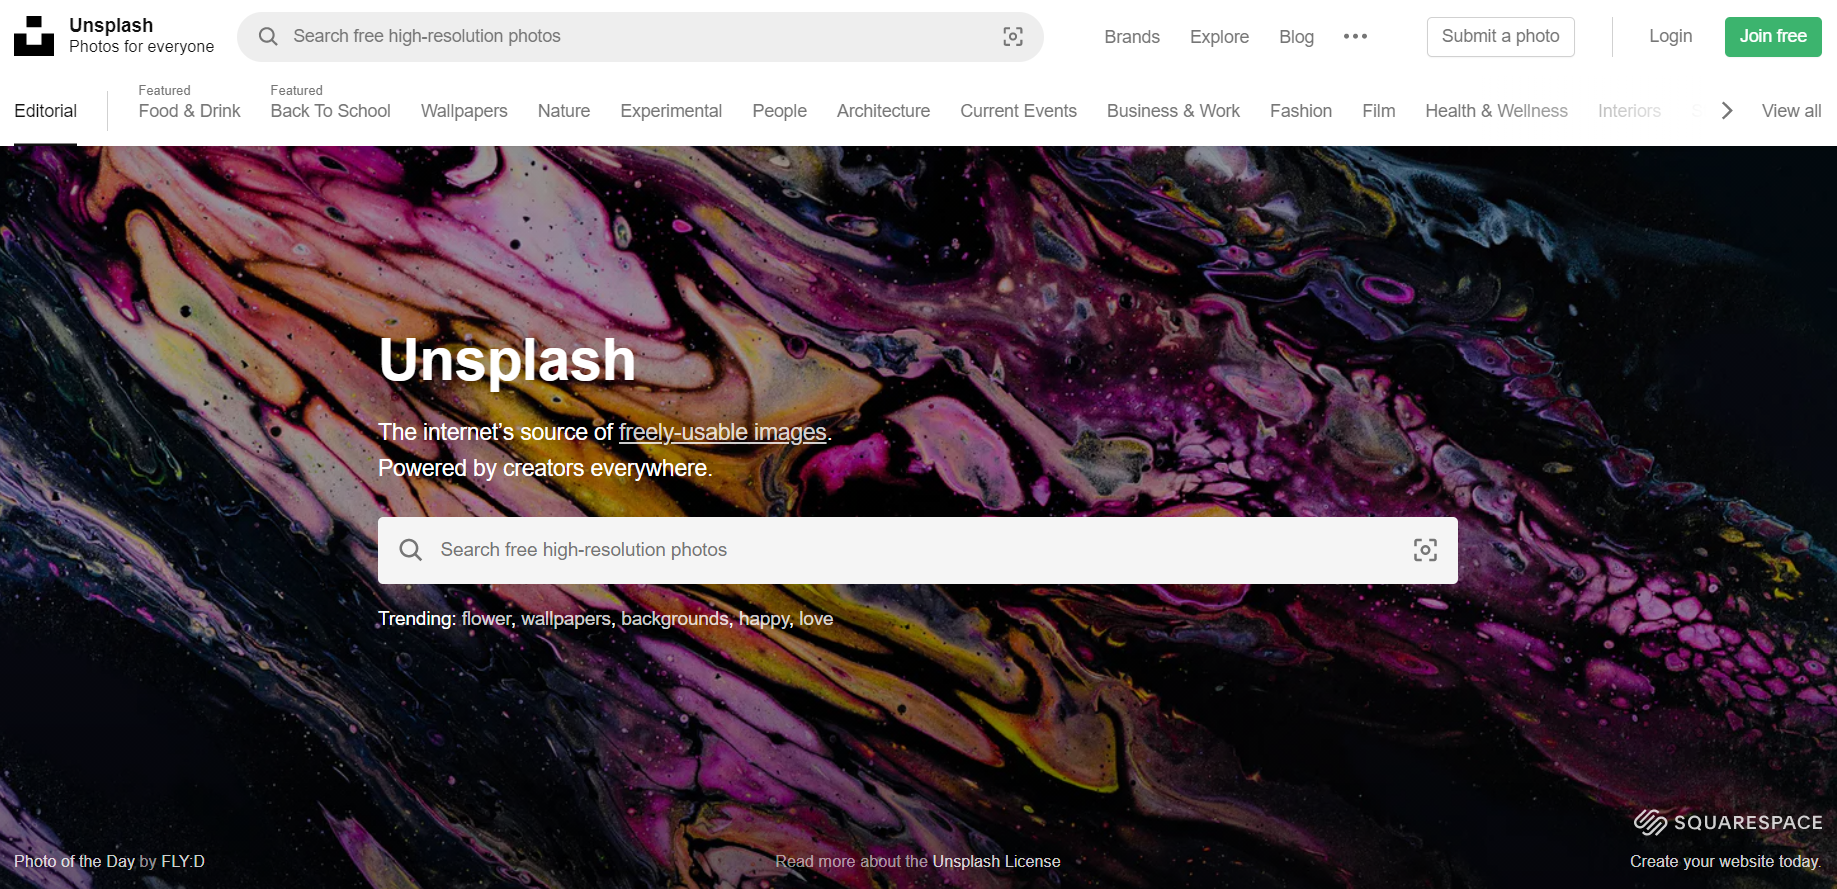The image size is (1837, 889).
Task: Open visual search in hero search box
Action: point(1425,549)
